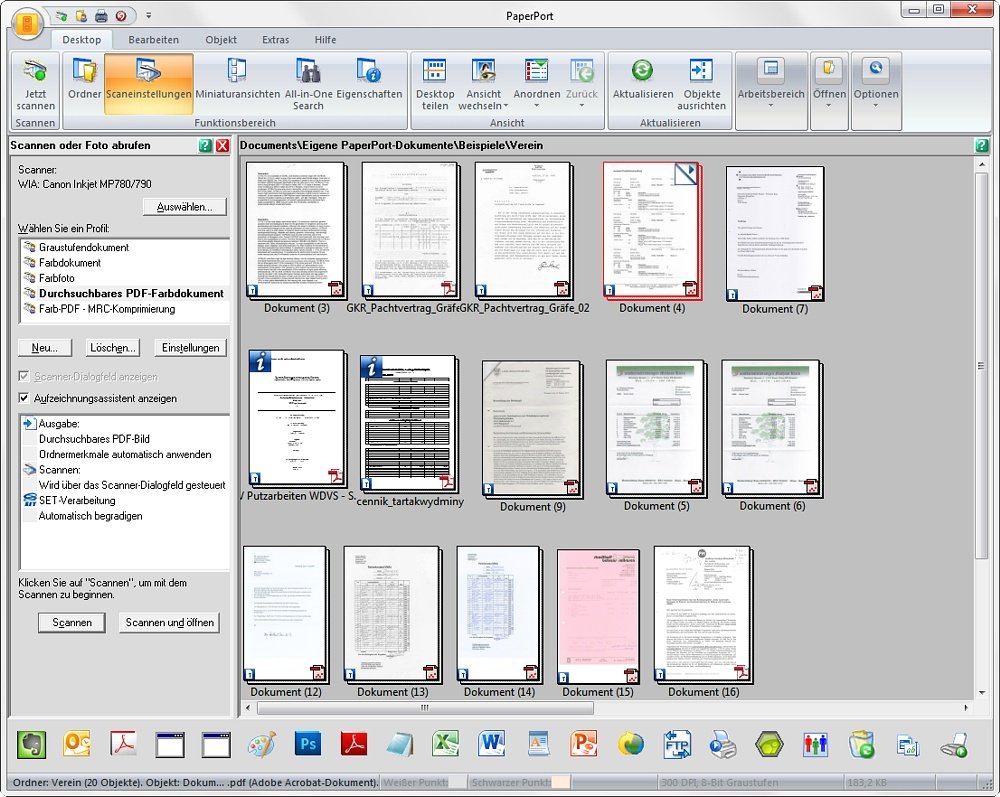1000x797 pixels.
Task: Click the printer icon in the bottom bar
Action: pos(723,744)
